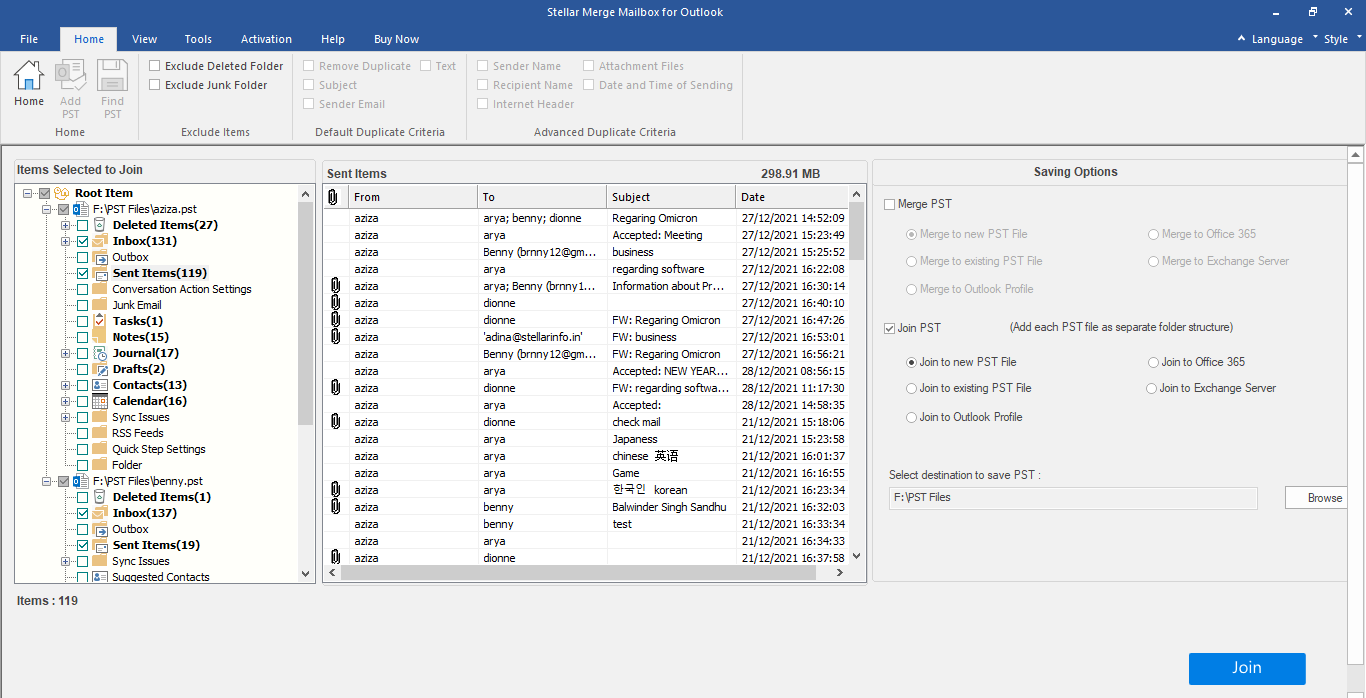Expand the Calendar(16) node
The height and width of the screenshot is (698, 1366).
click(x=66, y=401)
